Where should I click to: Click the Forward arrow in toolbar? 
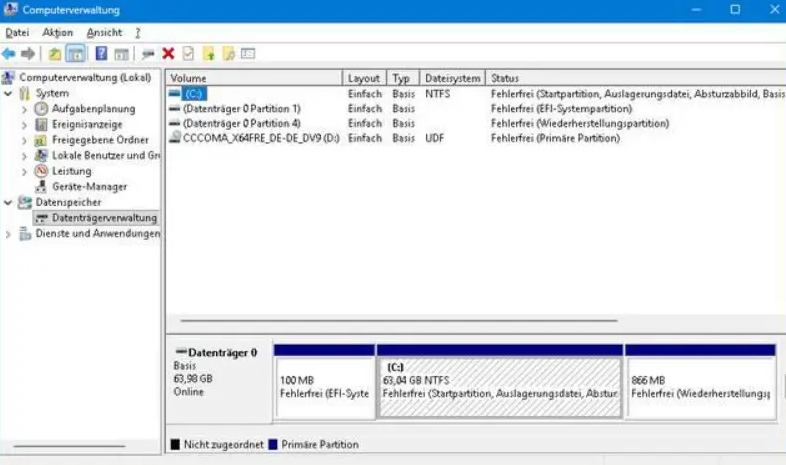[28, 54]
